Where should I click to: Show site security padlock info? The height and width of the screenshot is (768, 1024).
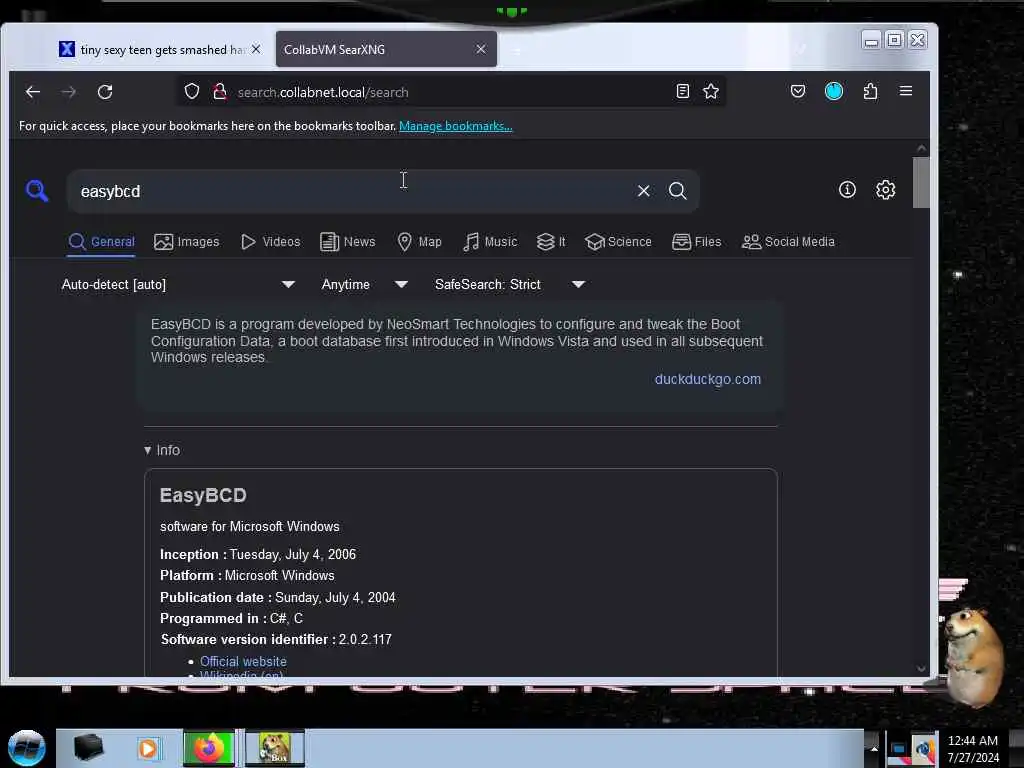220,91
